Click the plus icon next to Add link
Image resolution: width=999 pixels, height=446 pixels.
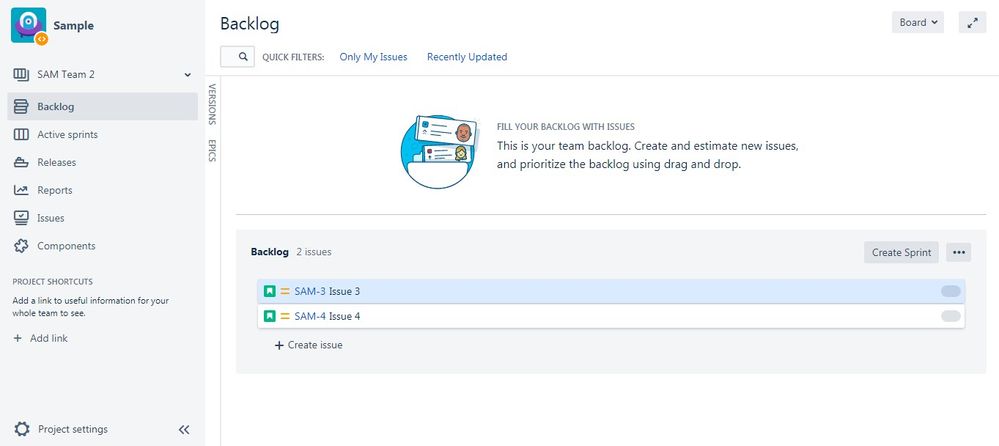(x=18, y=338)
